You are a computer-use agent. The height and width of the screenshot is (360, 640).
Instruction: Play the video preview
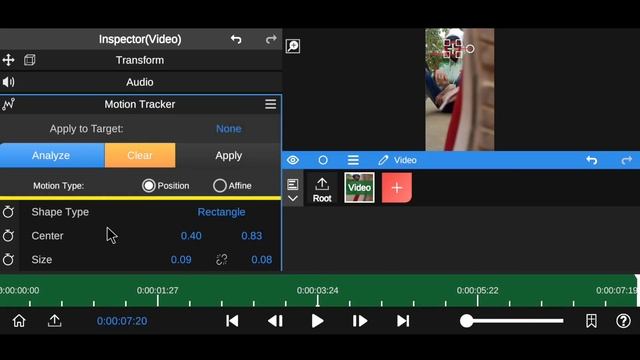tap(318, 321)
